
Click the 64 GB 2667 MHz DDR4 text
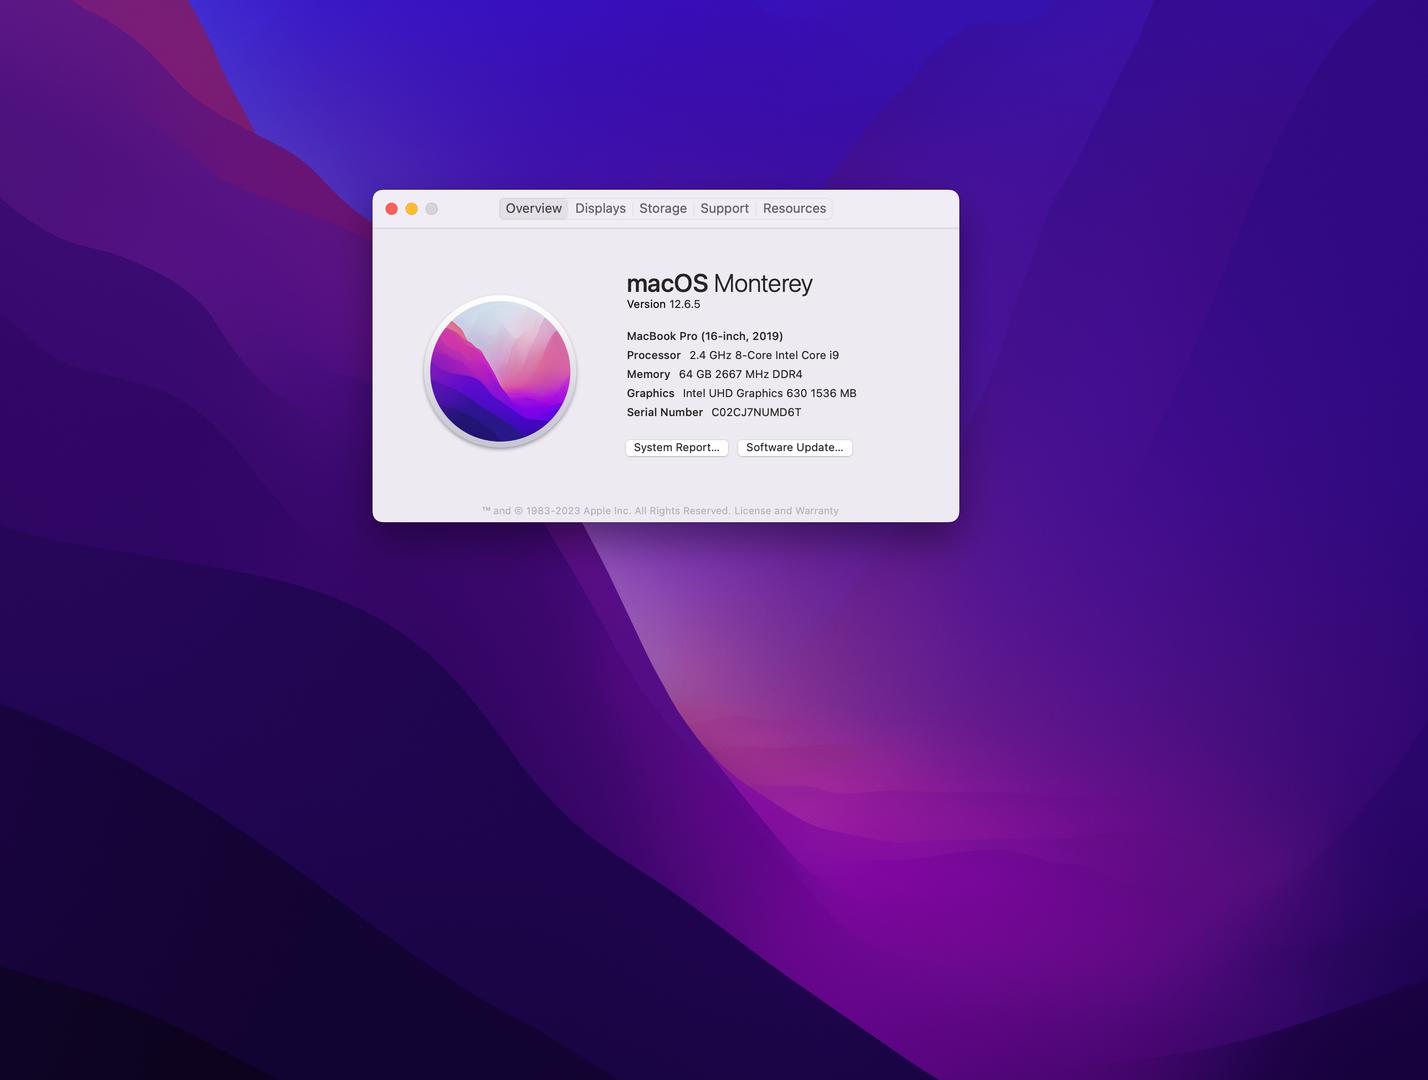click(x=740, y=374)
